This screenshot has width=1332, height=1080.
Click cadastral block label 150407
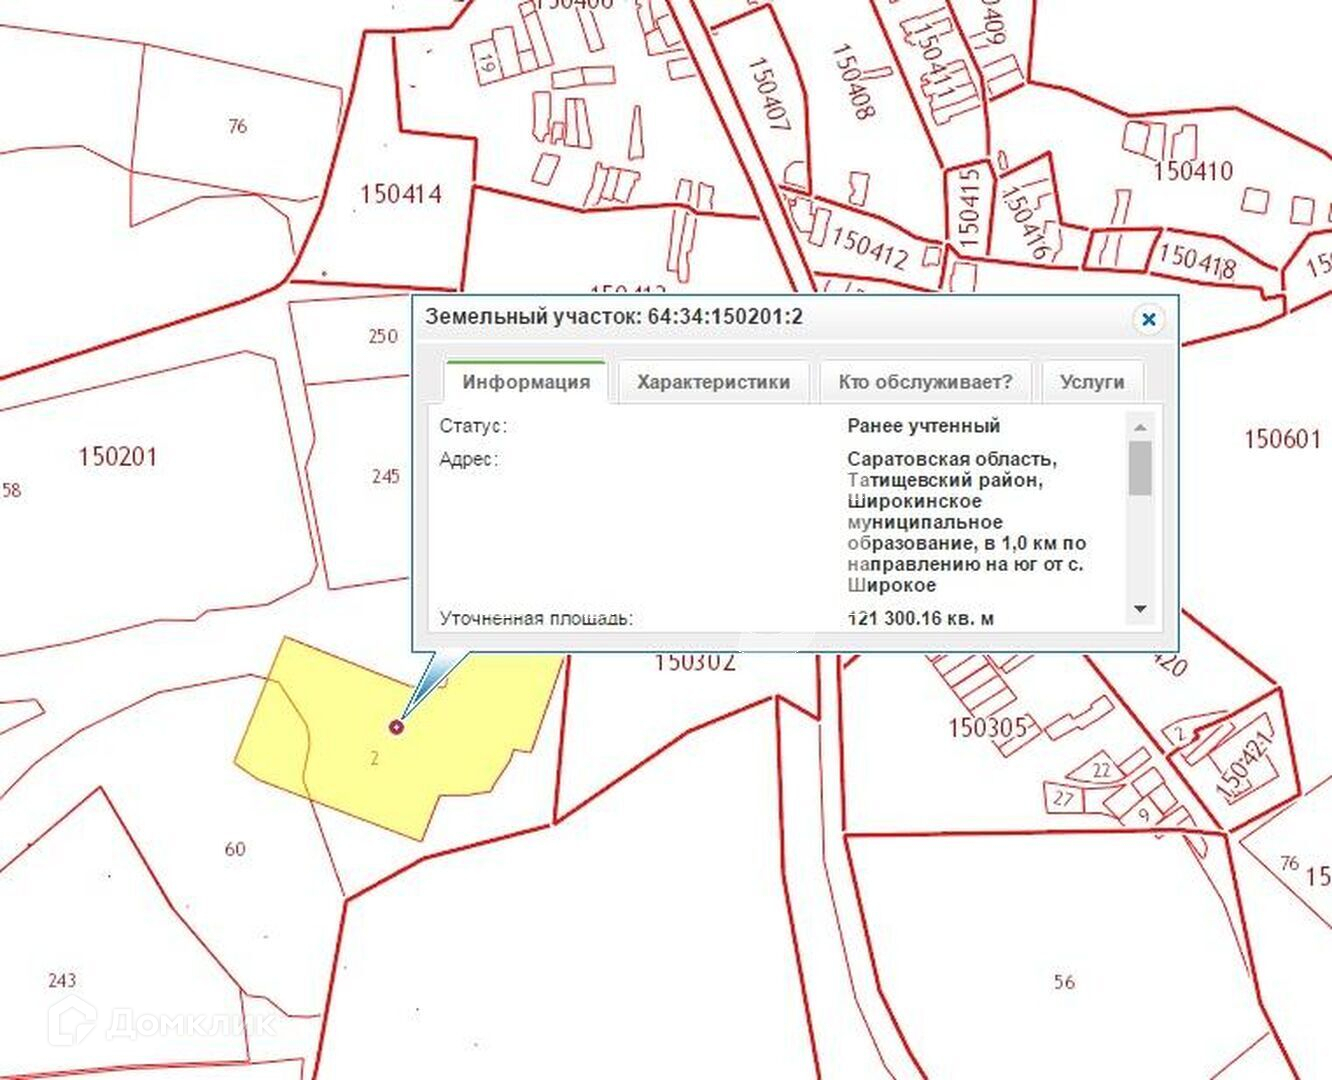coord(769,93)
